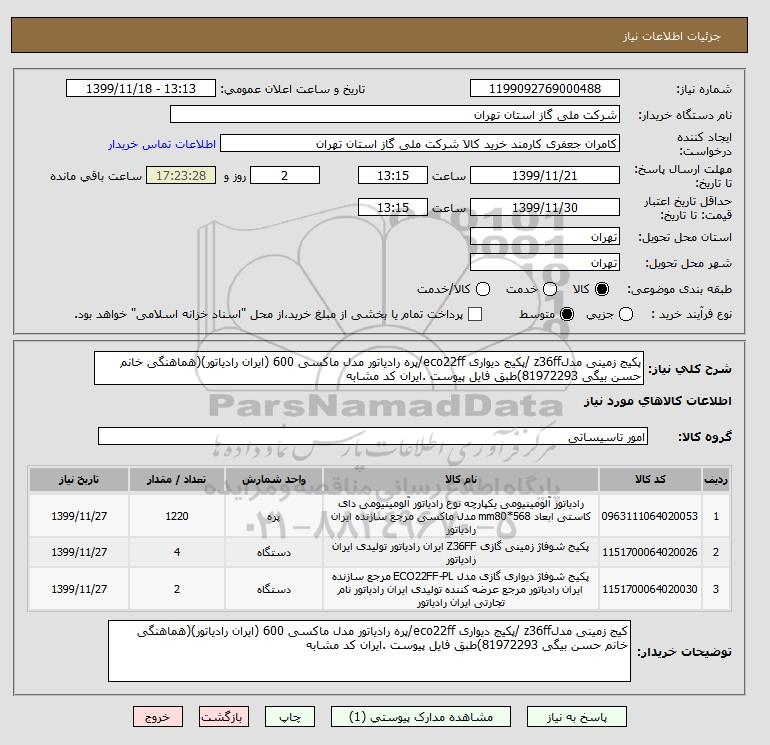Click product code 1151700064020030
This screenshot has height=745, width=770.
tap(650, 589)
